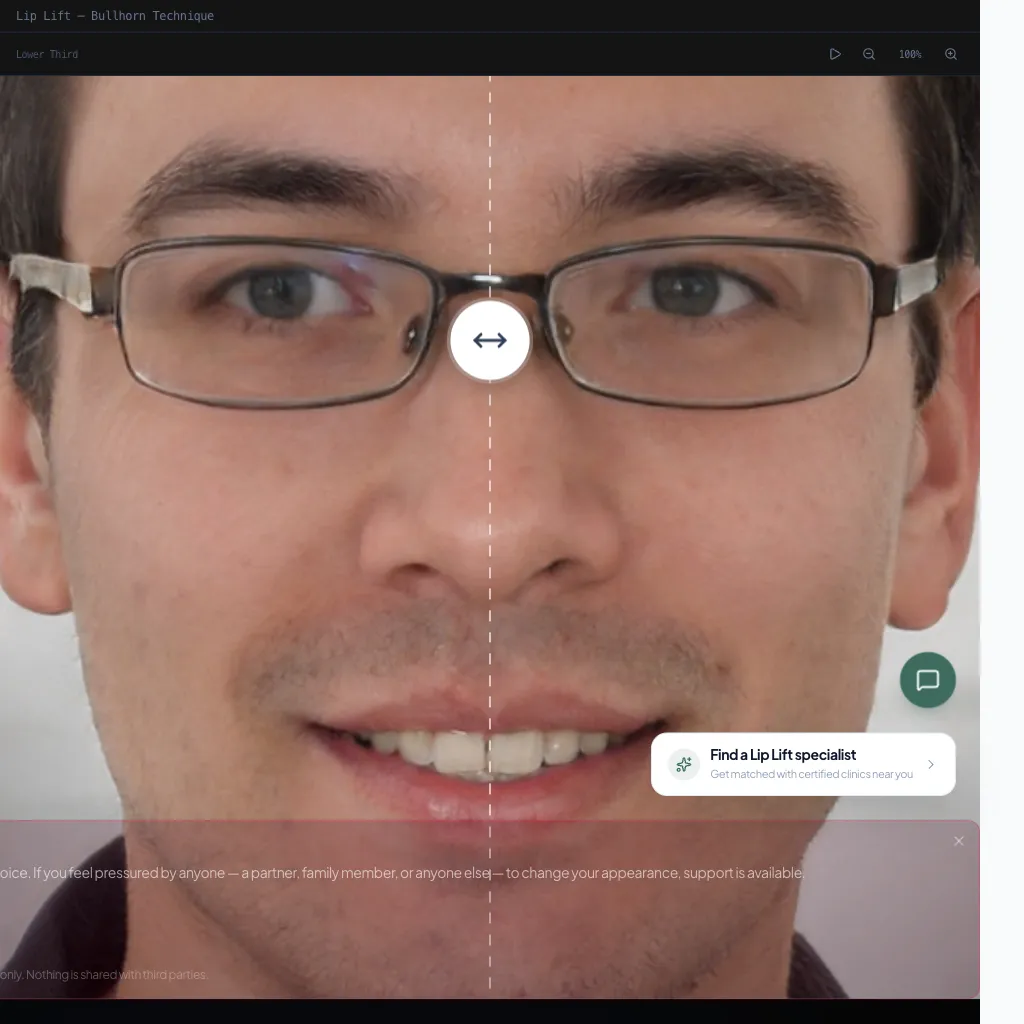
Task: Click the zoom out magnifier icon
Action: tap(869, 54)
